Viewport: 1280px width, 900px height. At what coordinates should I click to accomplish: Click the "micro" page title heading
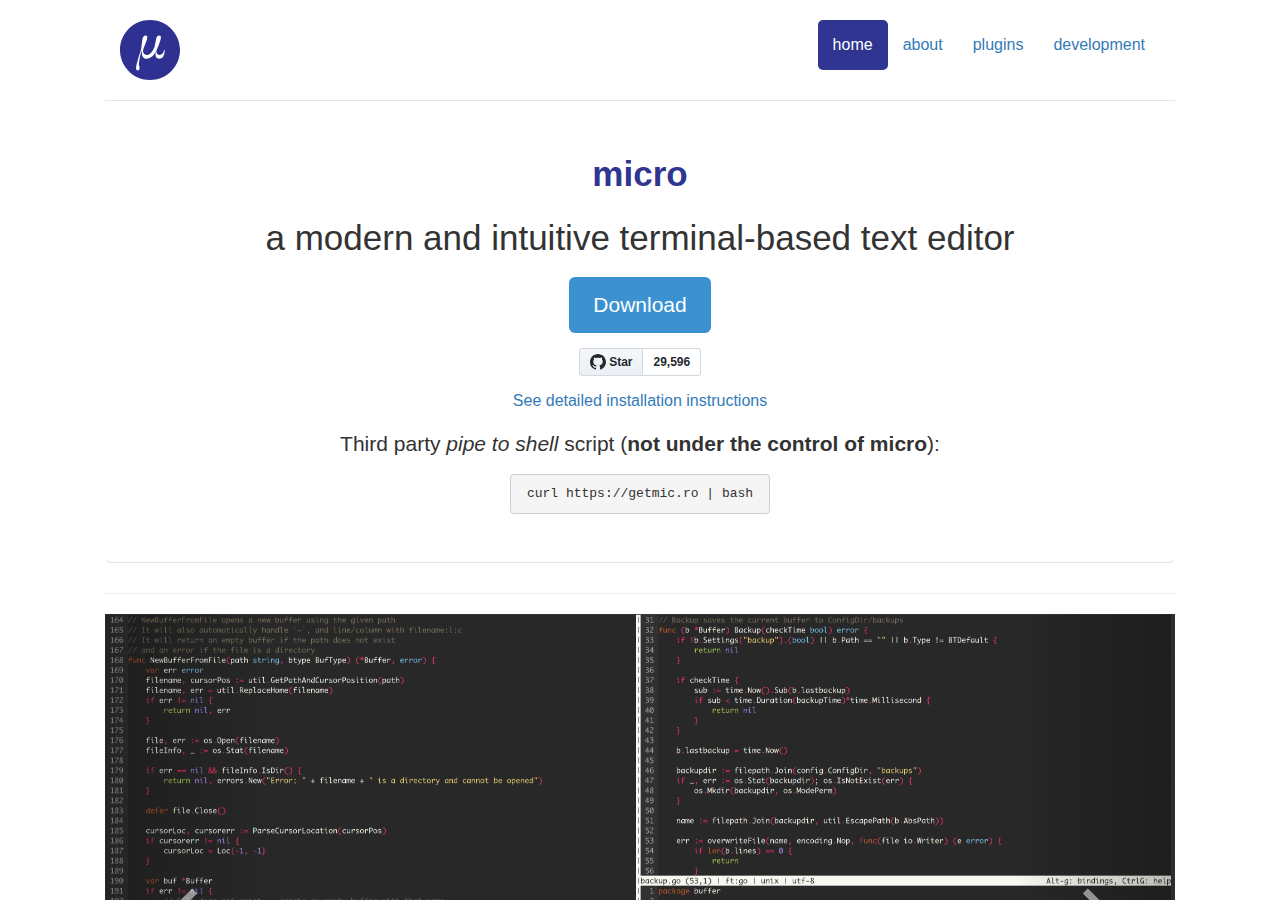point(640,174)
